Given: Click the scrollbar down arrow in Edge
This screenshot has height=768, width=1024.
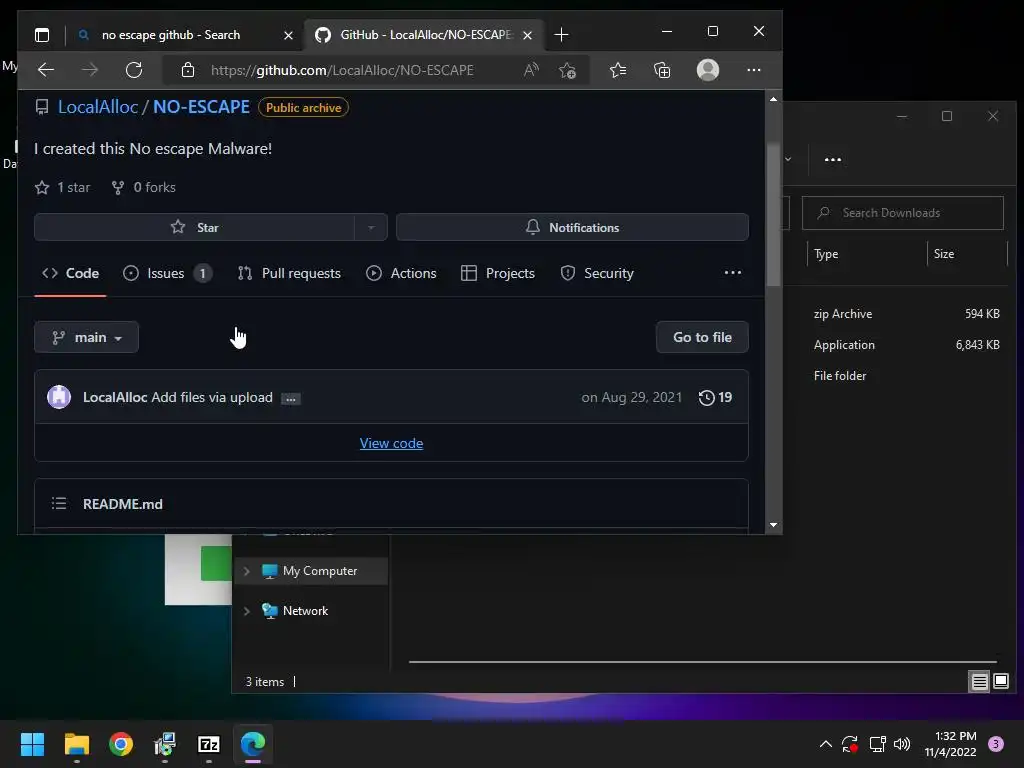Looking at the screenshot, I should (x=773, y=525).
